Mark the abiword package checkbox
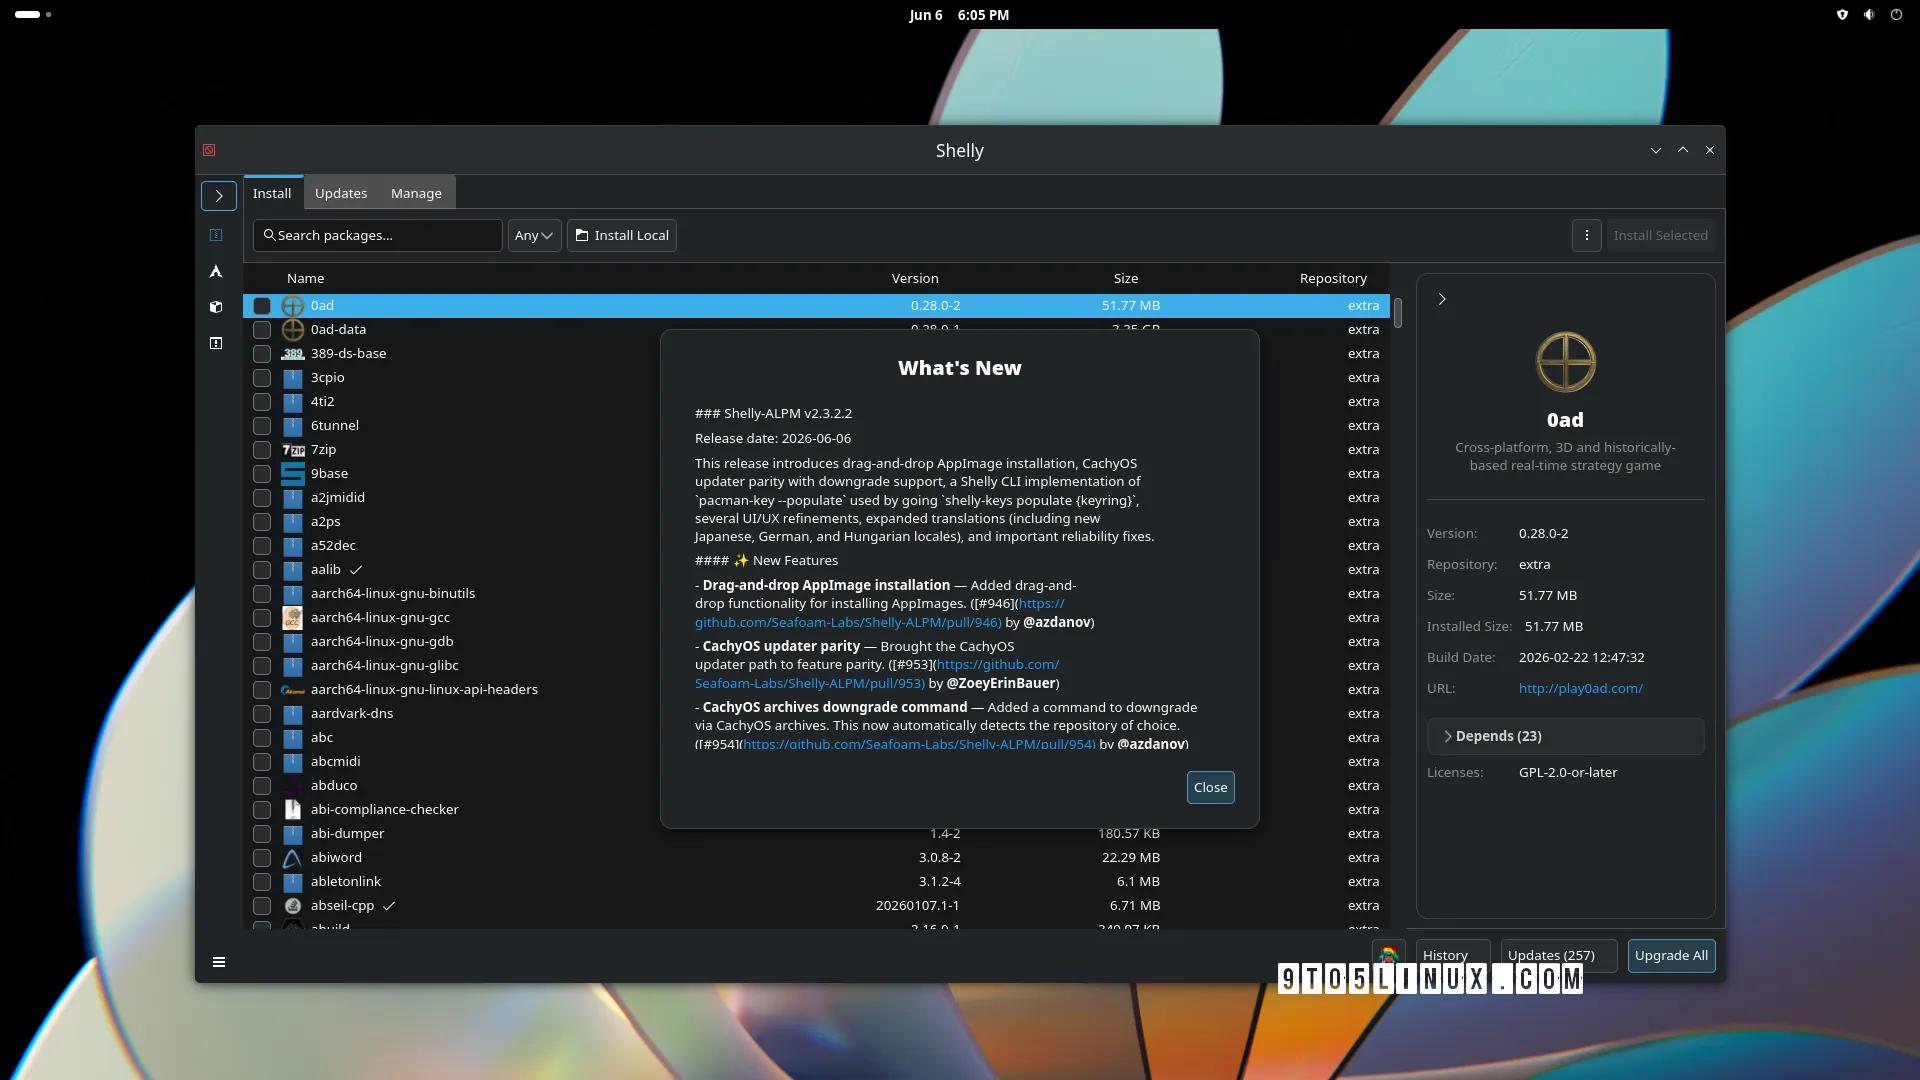 click(x=262, y=857)
